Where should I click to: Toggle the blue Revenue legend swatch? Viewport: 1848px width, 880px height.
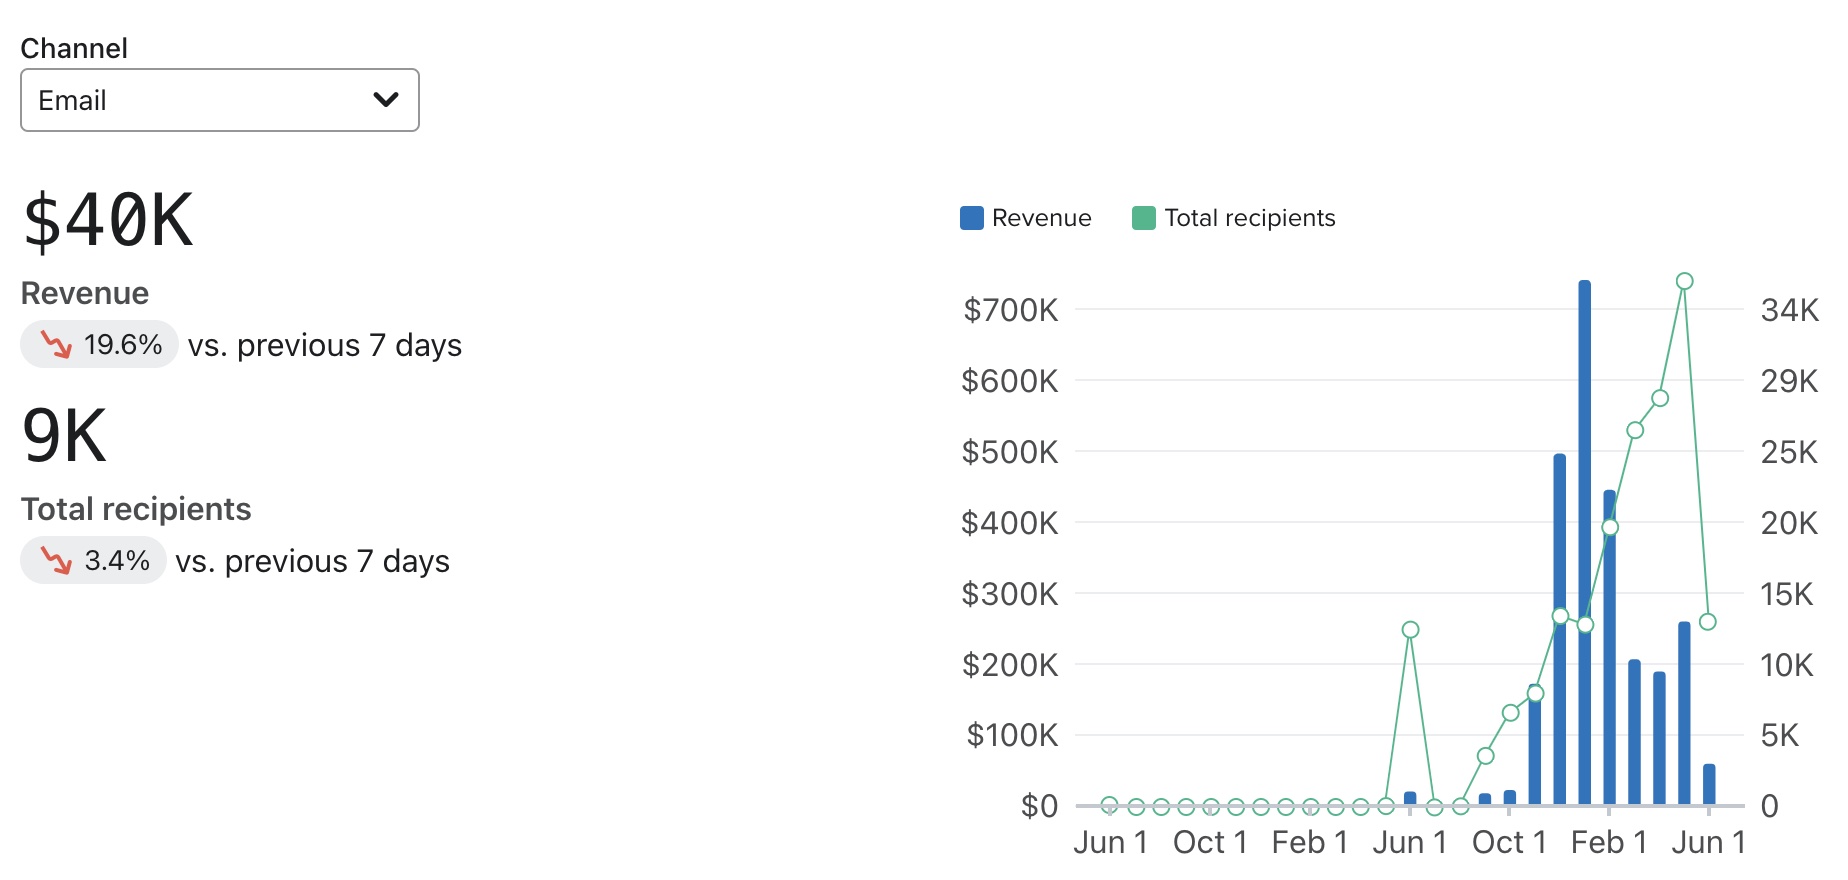[971, 218]
